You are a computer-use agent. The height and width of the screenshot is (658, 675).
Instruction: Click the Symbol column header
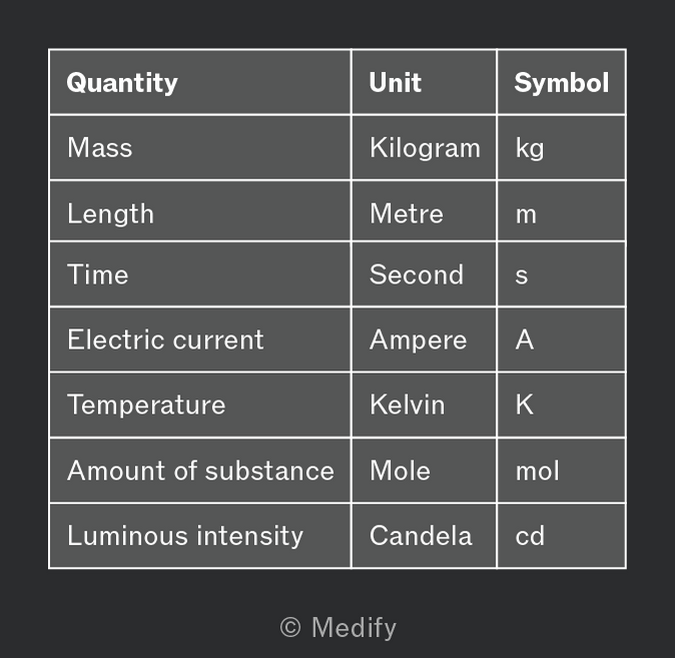point(561,82)
